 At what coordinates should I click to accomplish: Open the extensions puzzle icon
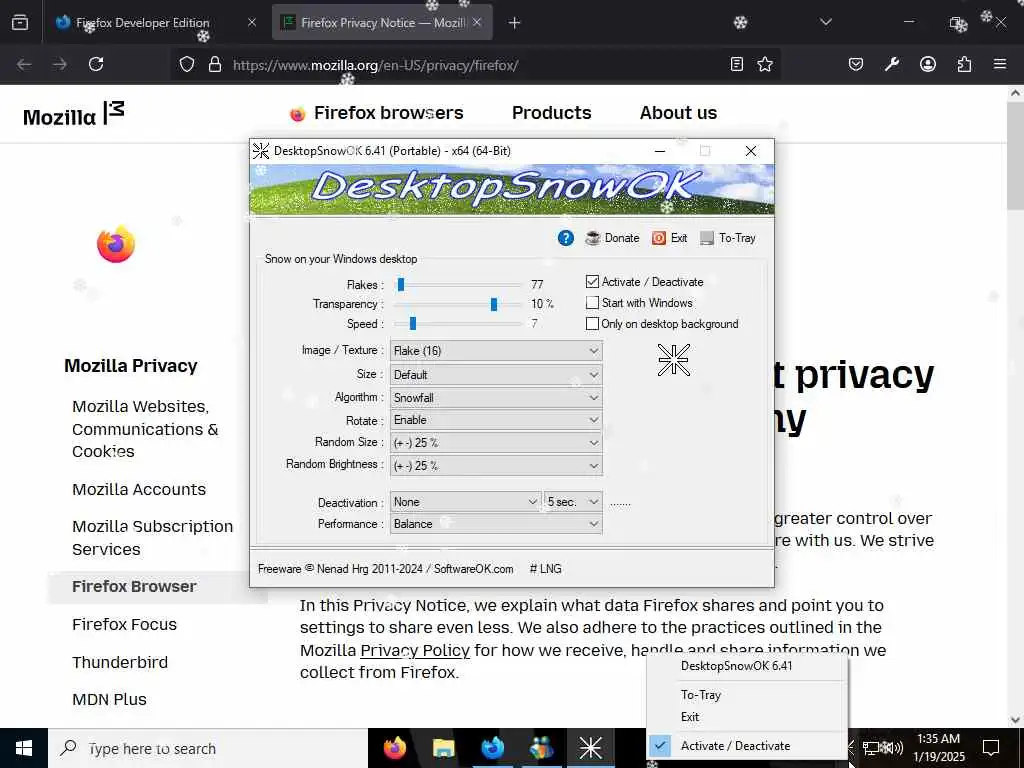tap(964, 64)
